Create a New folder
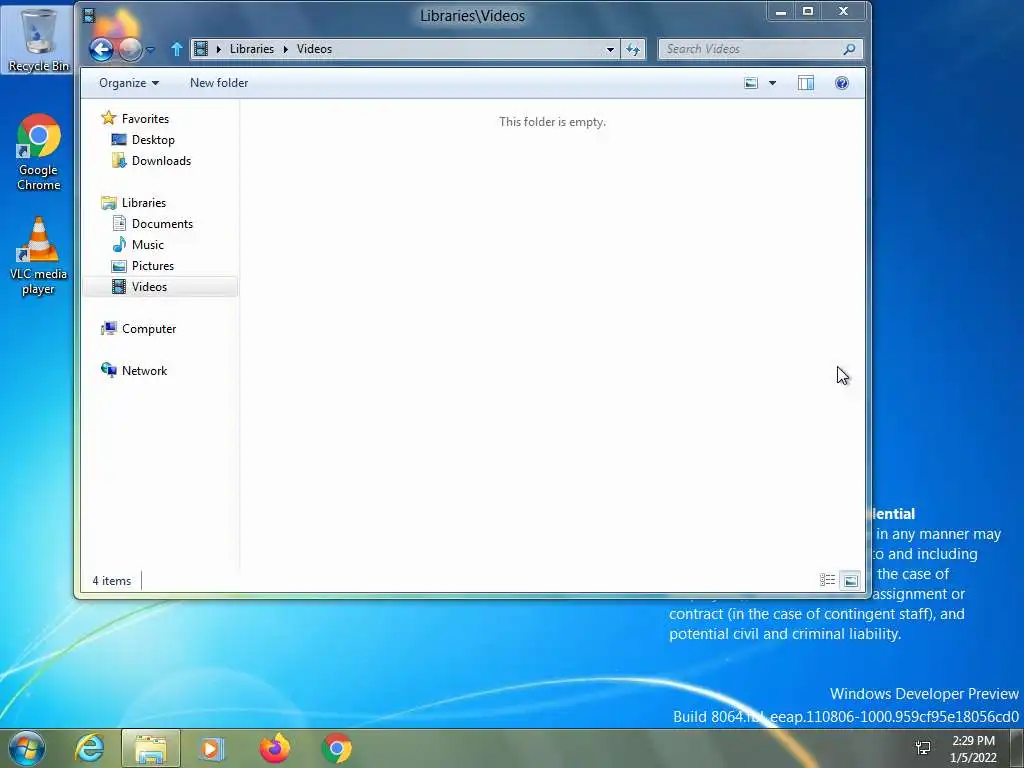Image resolution: width=1024 pixels, height=768 pixels. (x=219, y=83)
